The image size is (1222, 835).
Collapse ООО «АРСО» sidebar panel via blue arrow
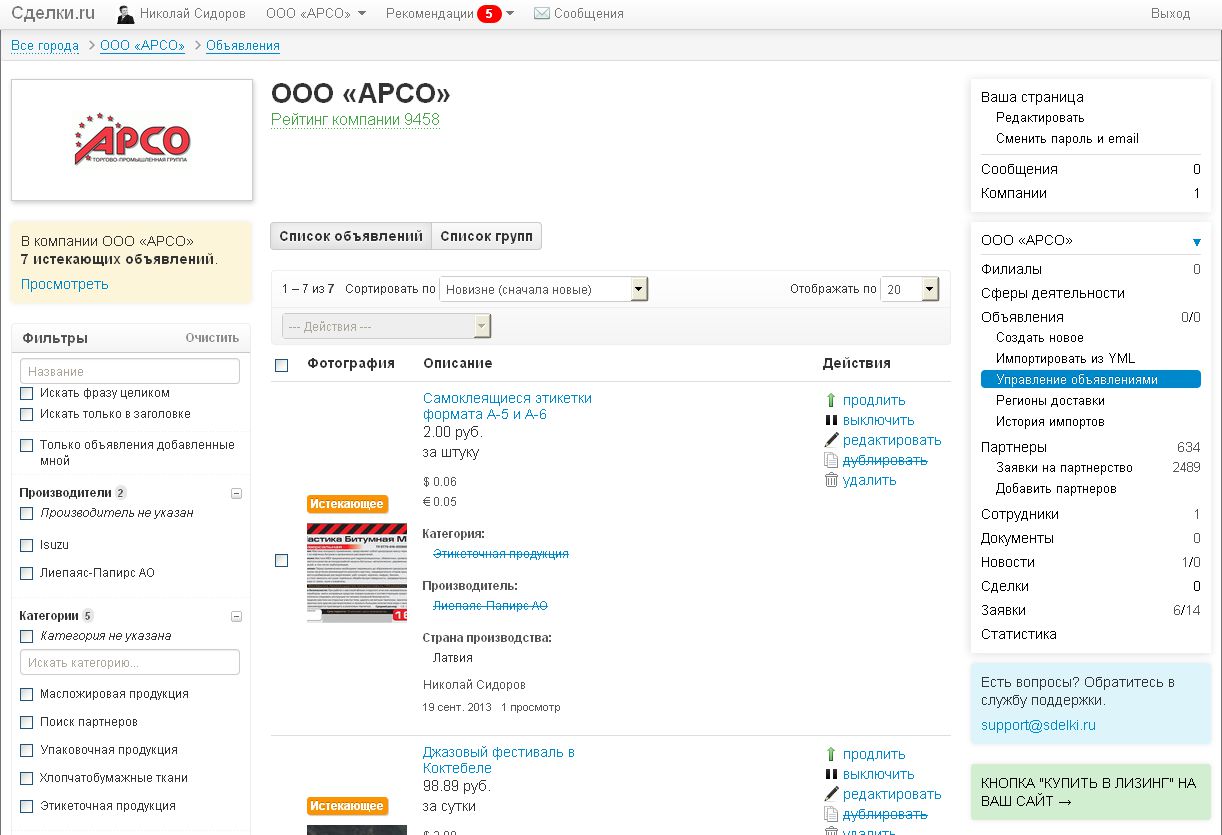point(1196,242)
